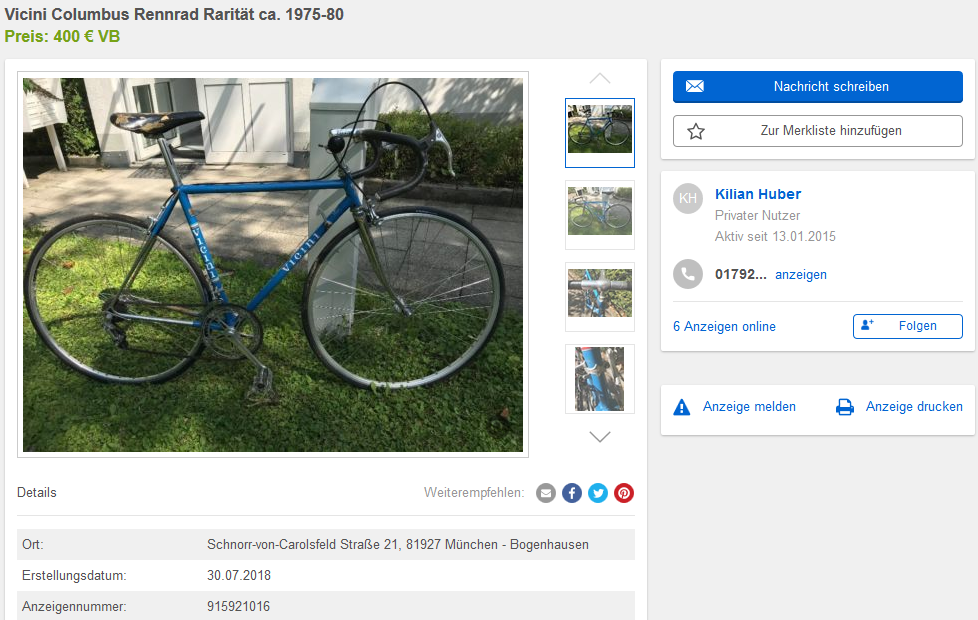This screenshot has width=978, height=620.
Task: Share listing on Pinterest
Action: click(624, 493)
